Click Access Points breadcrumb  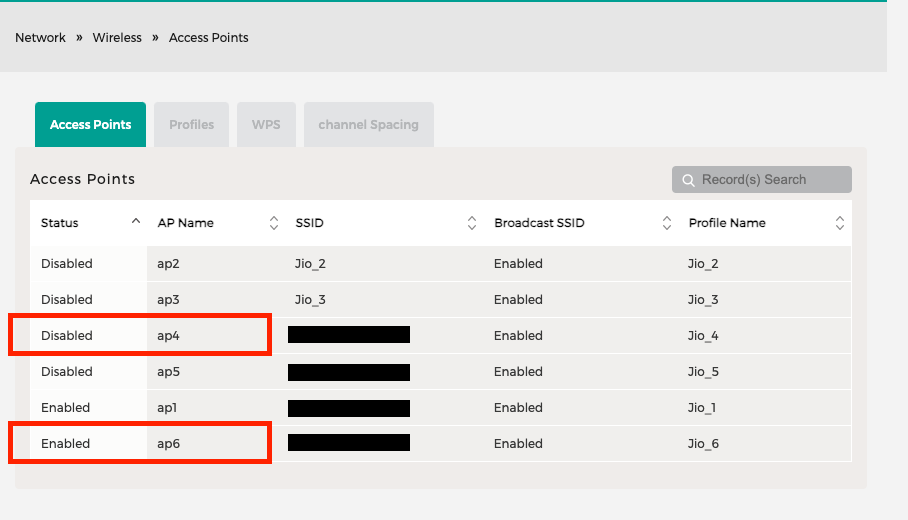pyautogui.click(x=208, y=38)
